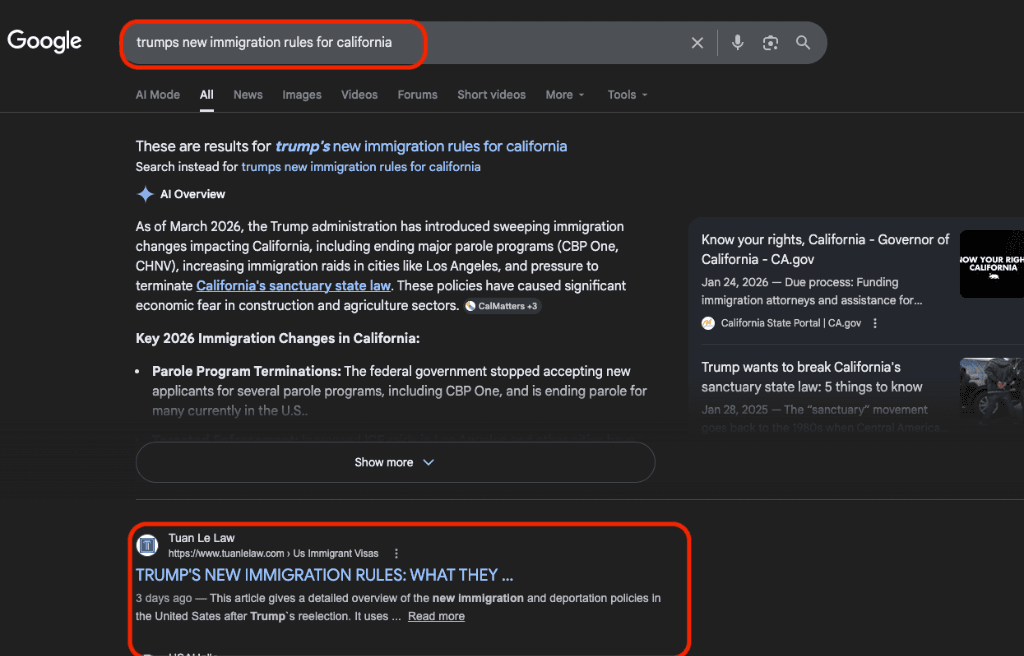1024x656 pixels.
Task: Expand AI Overview with Show more
Action: 395,463
